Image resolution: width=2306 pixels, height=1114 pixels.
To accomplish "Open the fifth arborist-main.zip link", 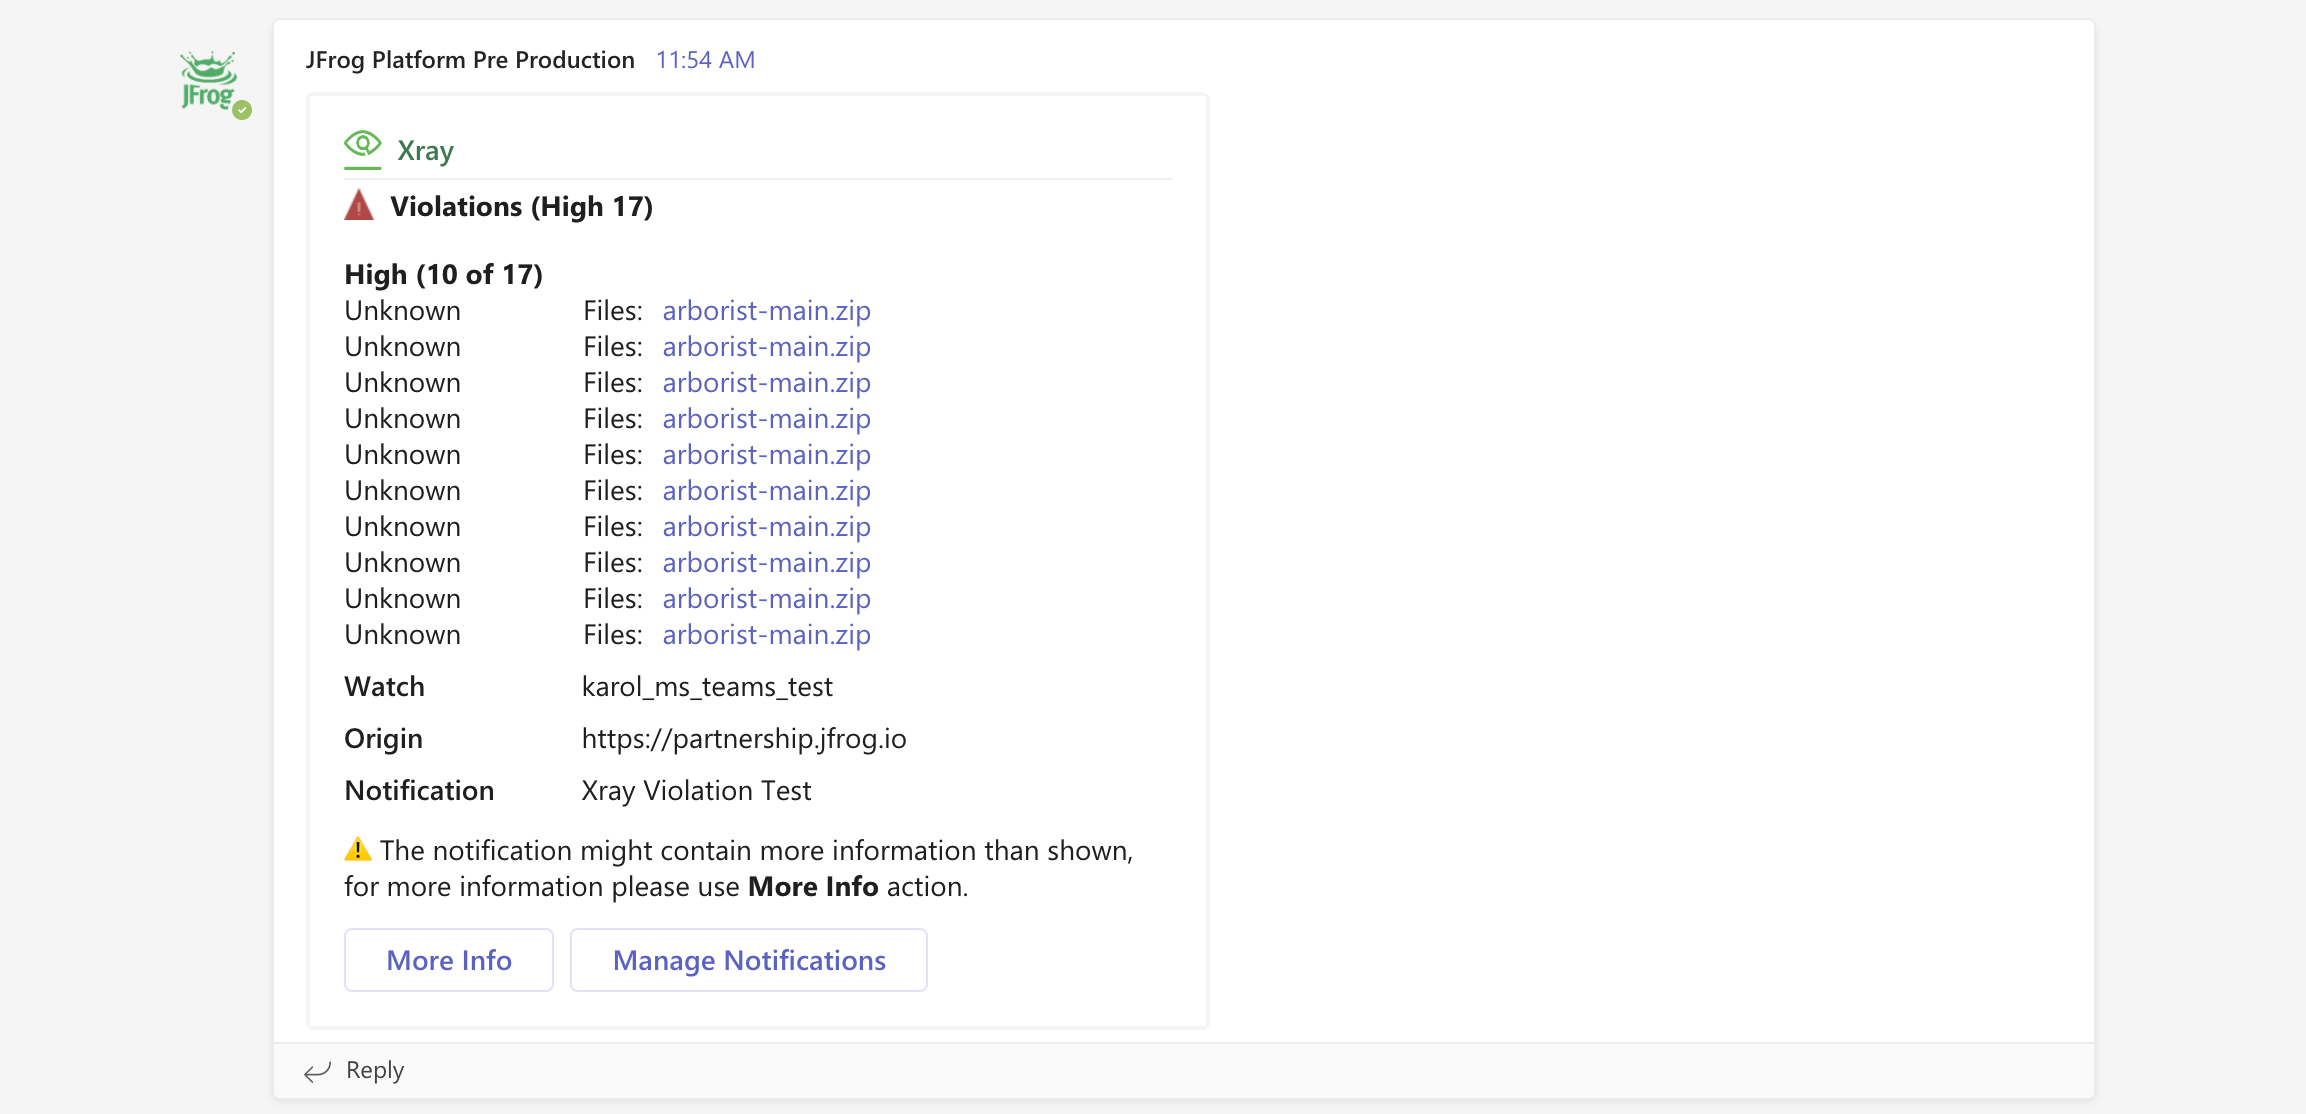I will (766, 455).
